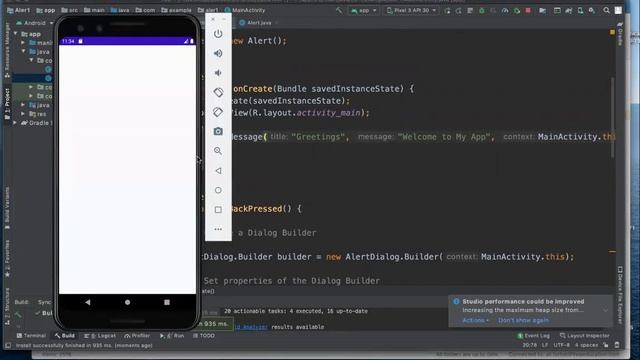Open the Layout Inspector panel
The image size is (640, 360).
(x=584, y=336)
